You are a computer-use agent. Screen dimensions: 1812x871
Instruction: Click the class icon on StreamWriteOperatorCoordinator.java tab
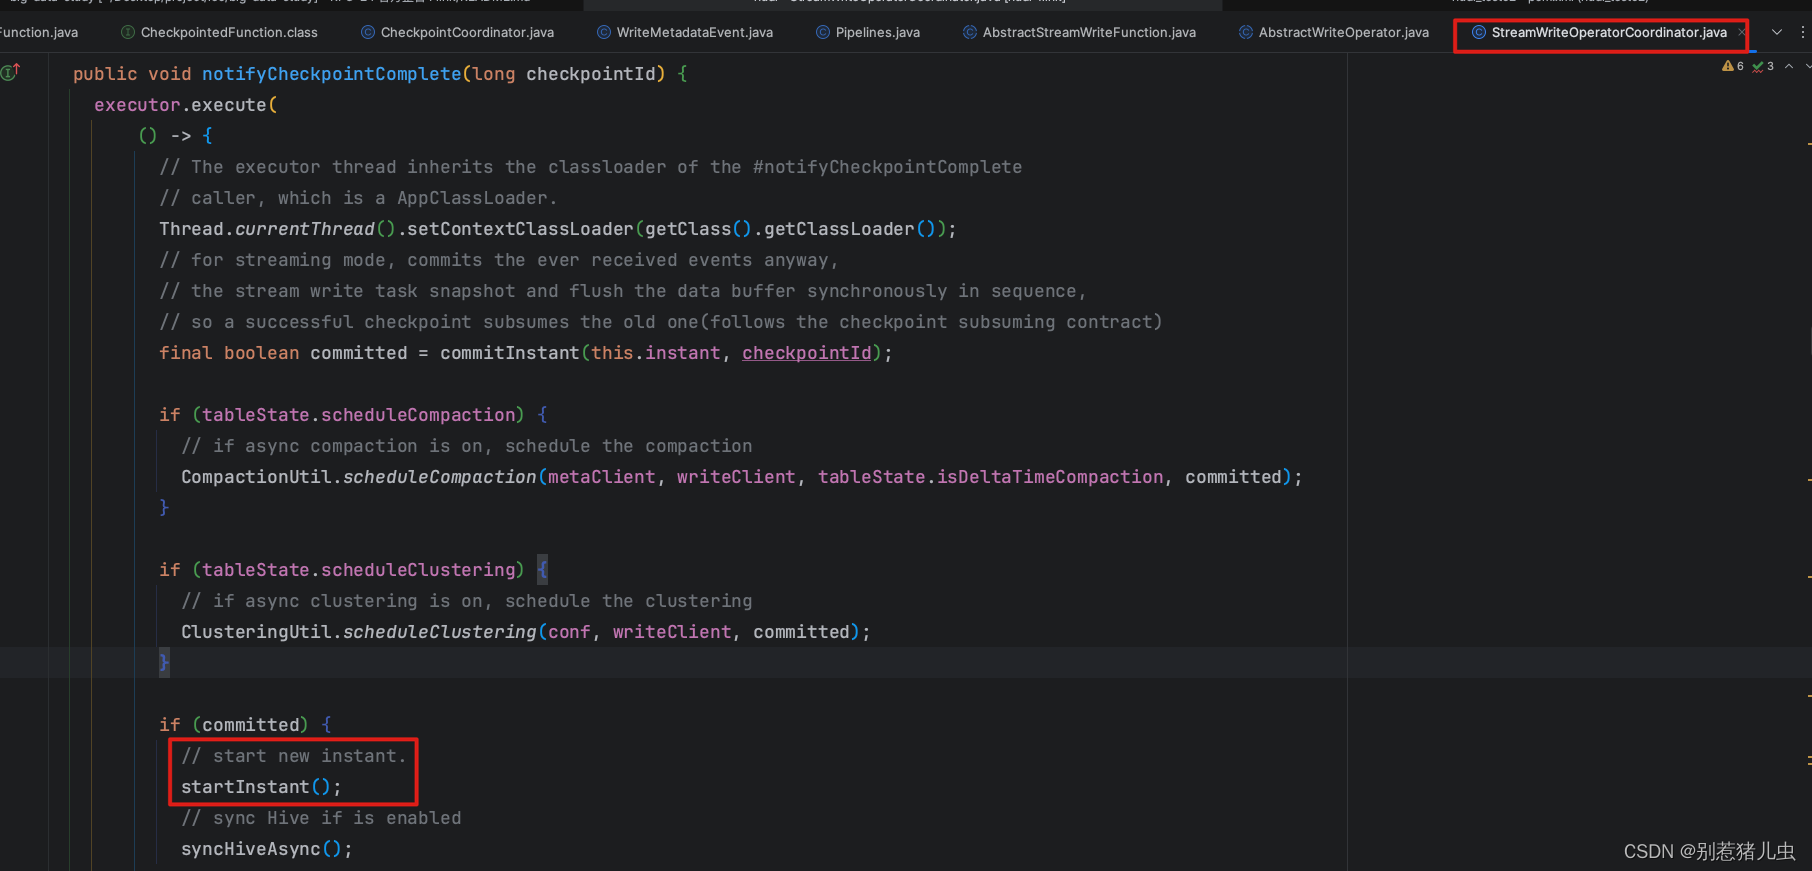tap(1479, 32)
